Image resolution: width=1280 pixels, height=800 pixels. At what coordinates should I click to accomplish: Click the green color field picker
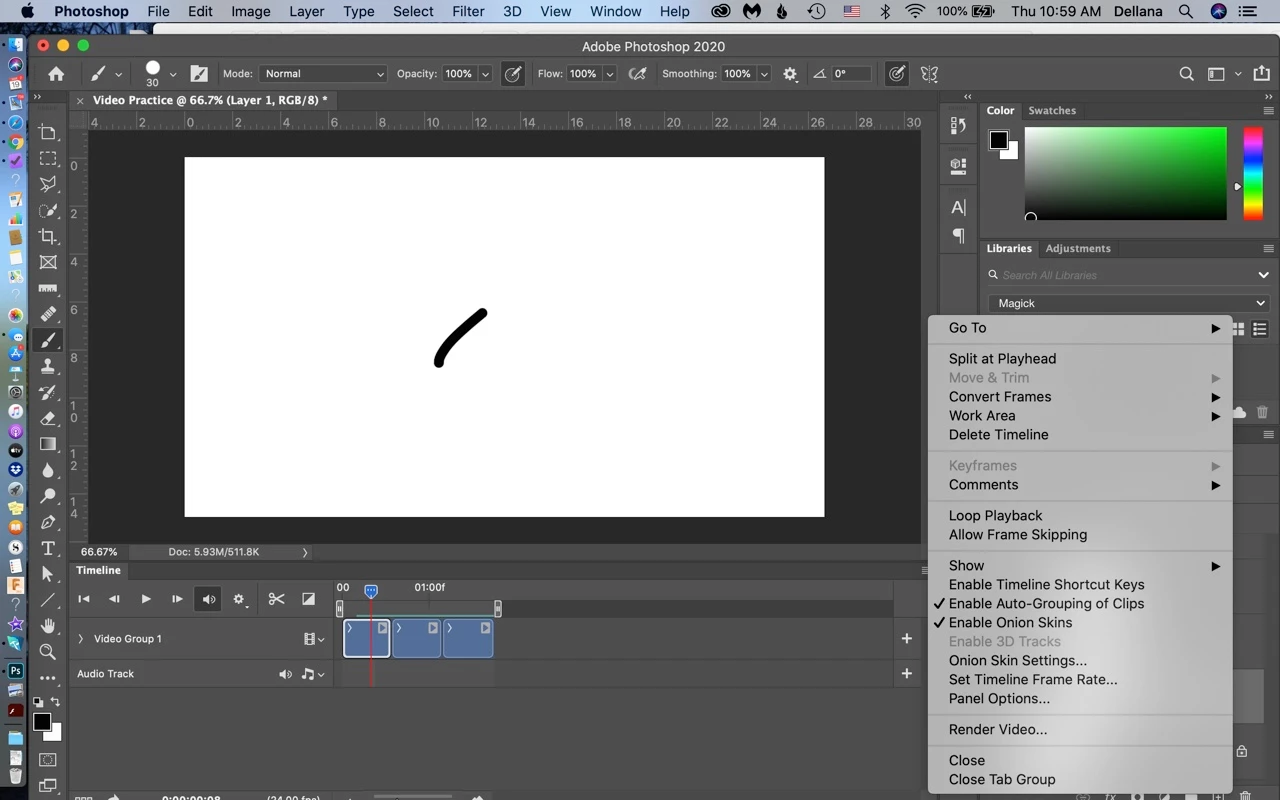[1126, 173]
